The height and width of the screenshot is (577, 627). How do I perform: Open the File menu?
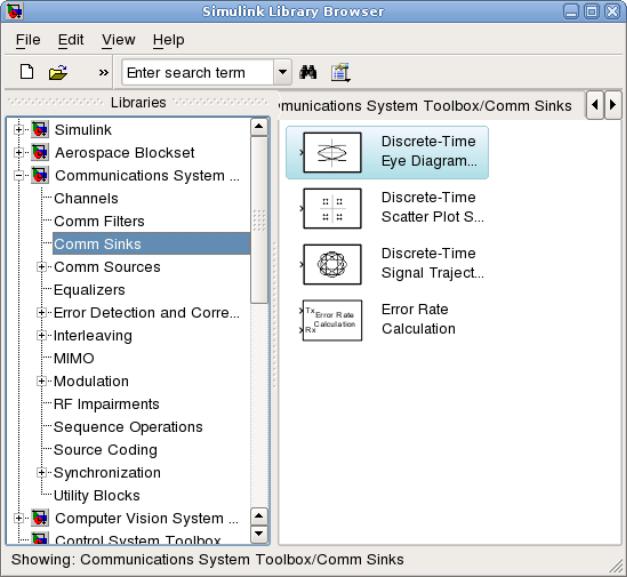pyautogui.click(x=28, y=40)
